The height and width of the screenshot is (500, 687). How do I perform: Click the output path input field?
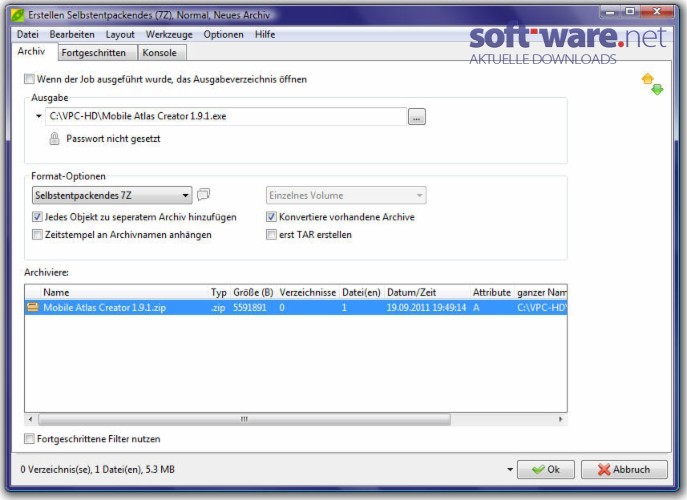(x=226, y=116)
